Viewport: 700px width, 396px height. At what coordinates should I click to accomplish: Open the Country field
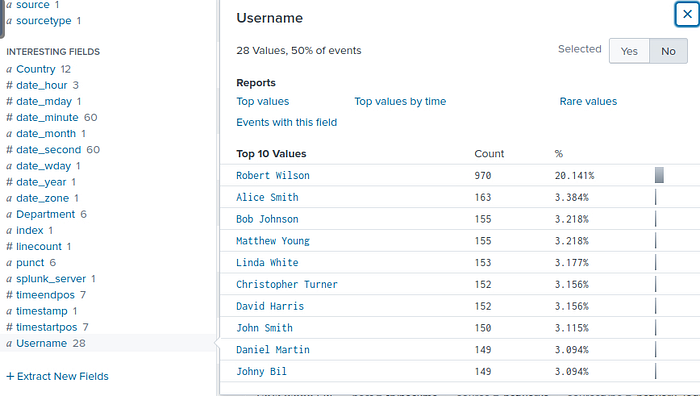pyautogui.click(x=36, y=69)
